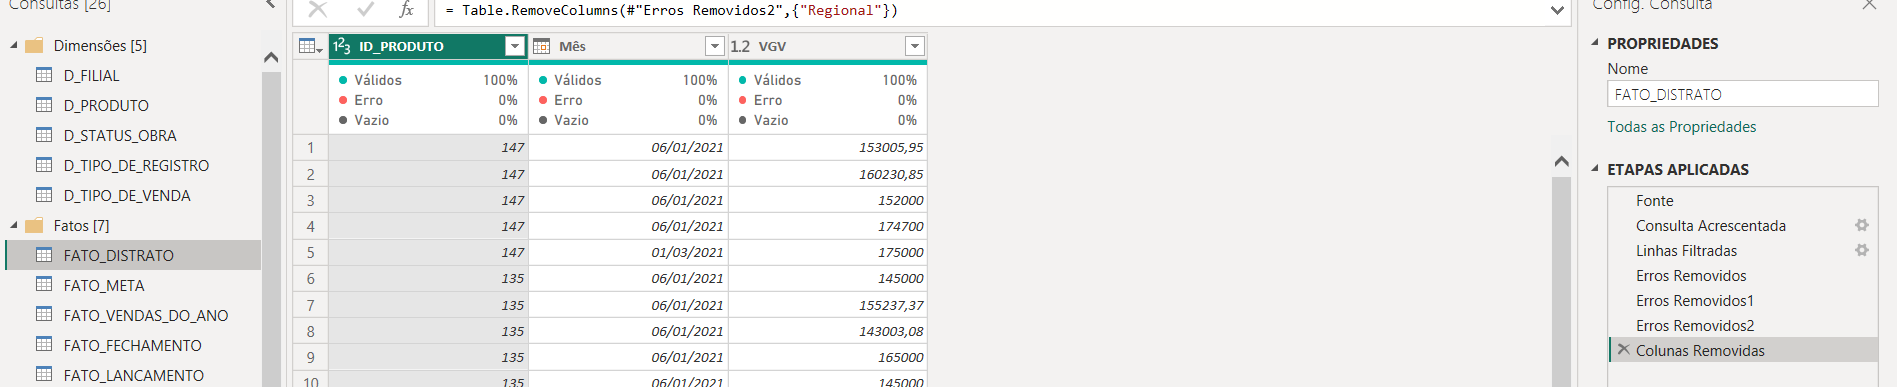The height and width of the screenshot is (387, 1897).
Task: Click the D_TIPO_DE_VENDA table icon
Action: [44, 195]
